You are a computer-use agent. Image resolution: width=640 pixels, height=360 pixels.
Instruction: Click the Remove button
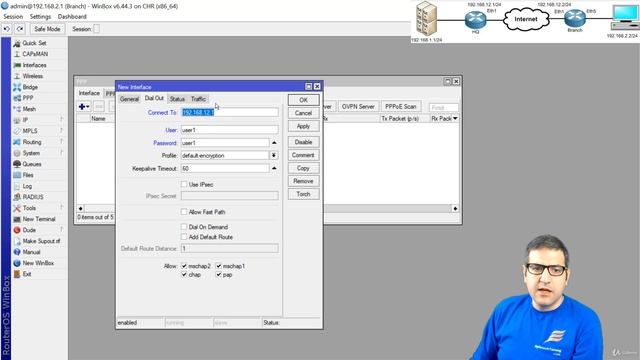303,181
